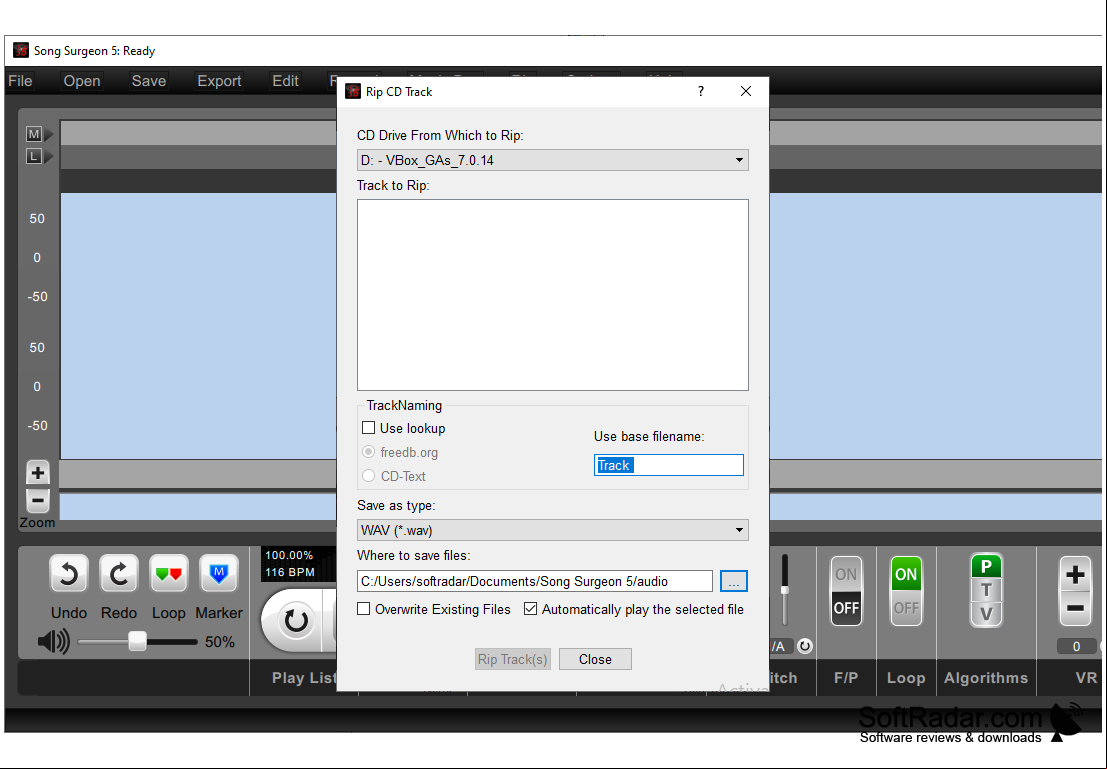This screenshot has height=769, width=1107.
Task: Open the Save menu
Action: coord(148,81)
